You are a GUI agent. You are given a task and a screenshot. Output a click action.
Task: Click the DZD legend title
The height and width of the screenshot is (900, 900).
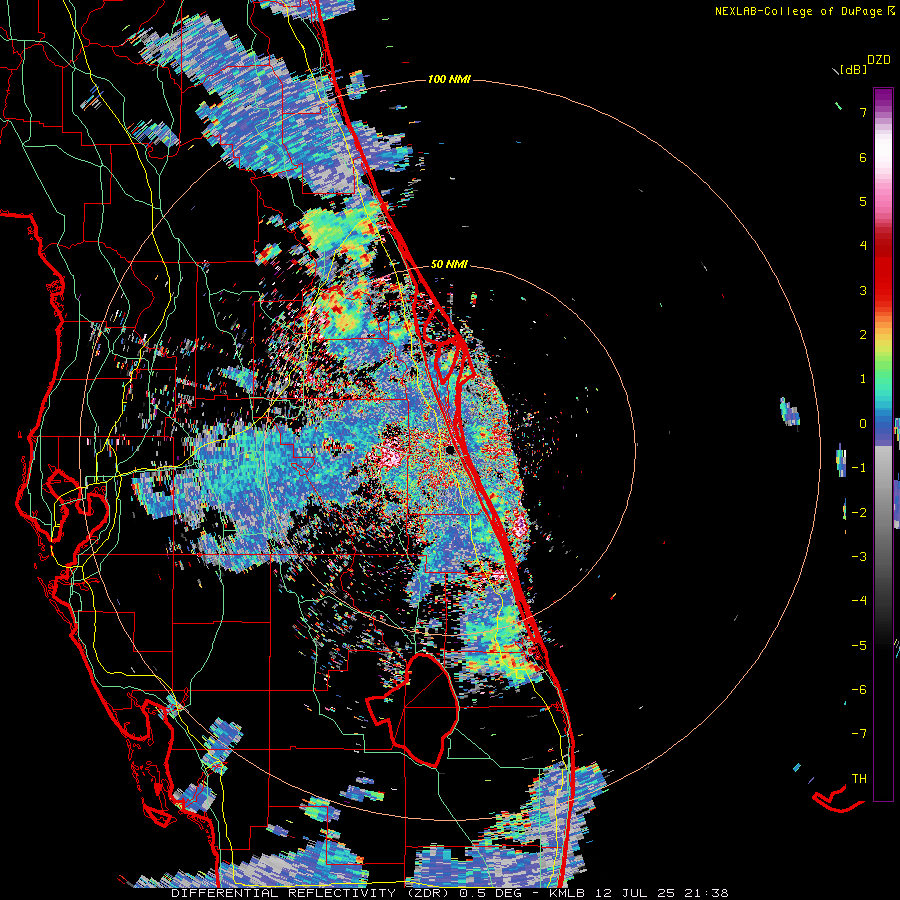tap(879, 60)
